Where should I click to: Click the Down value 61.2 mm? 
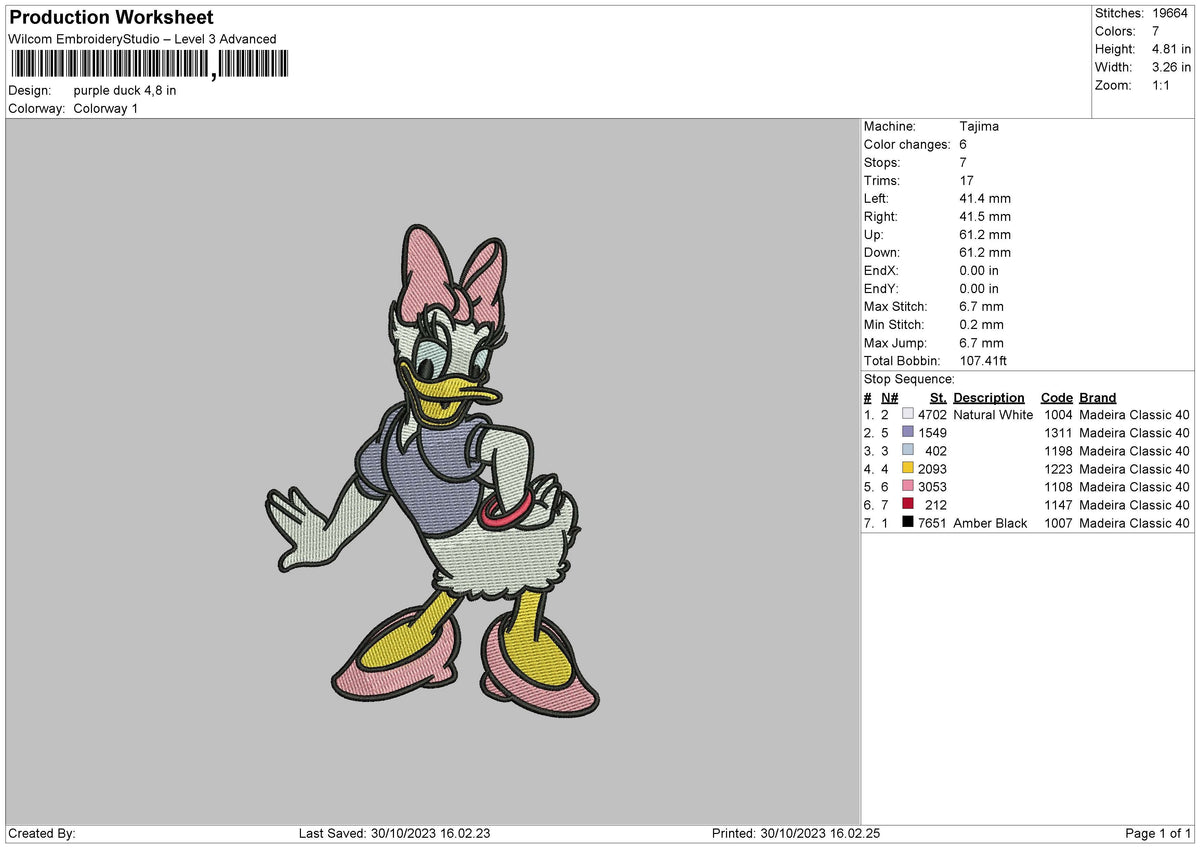[x=985, y=252]
